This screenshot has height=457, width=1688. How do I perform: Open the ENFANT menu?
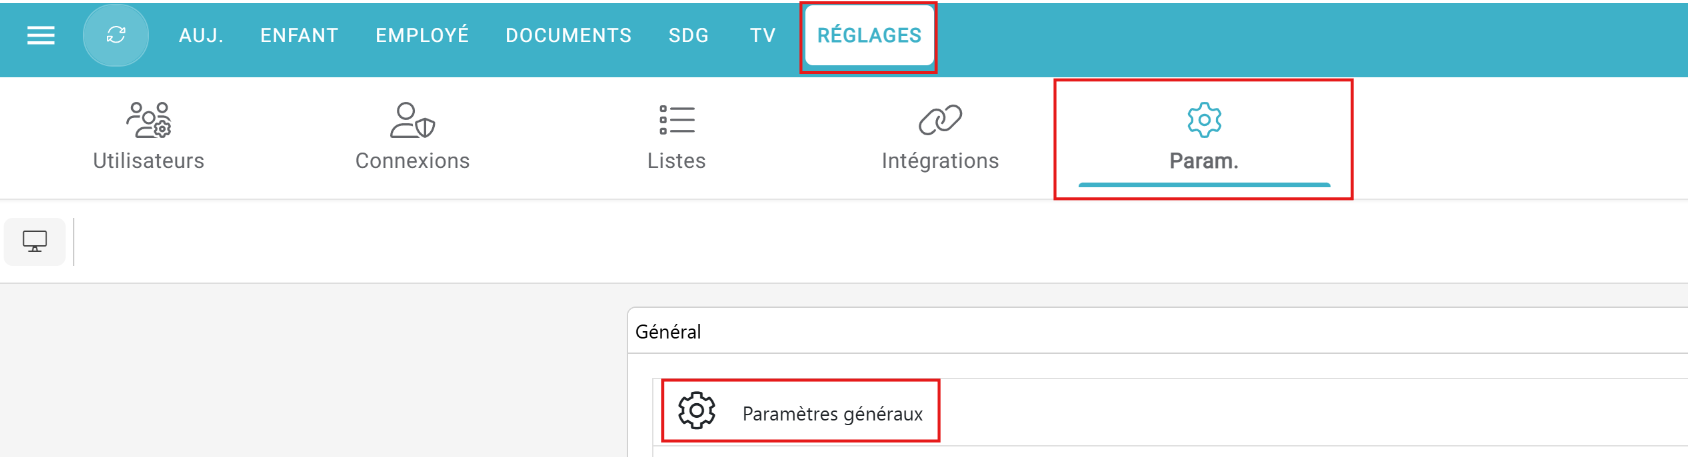click(x=299, y=36)
